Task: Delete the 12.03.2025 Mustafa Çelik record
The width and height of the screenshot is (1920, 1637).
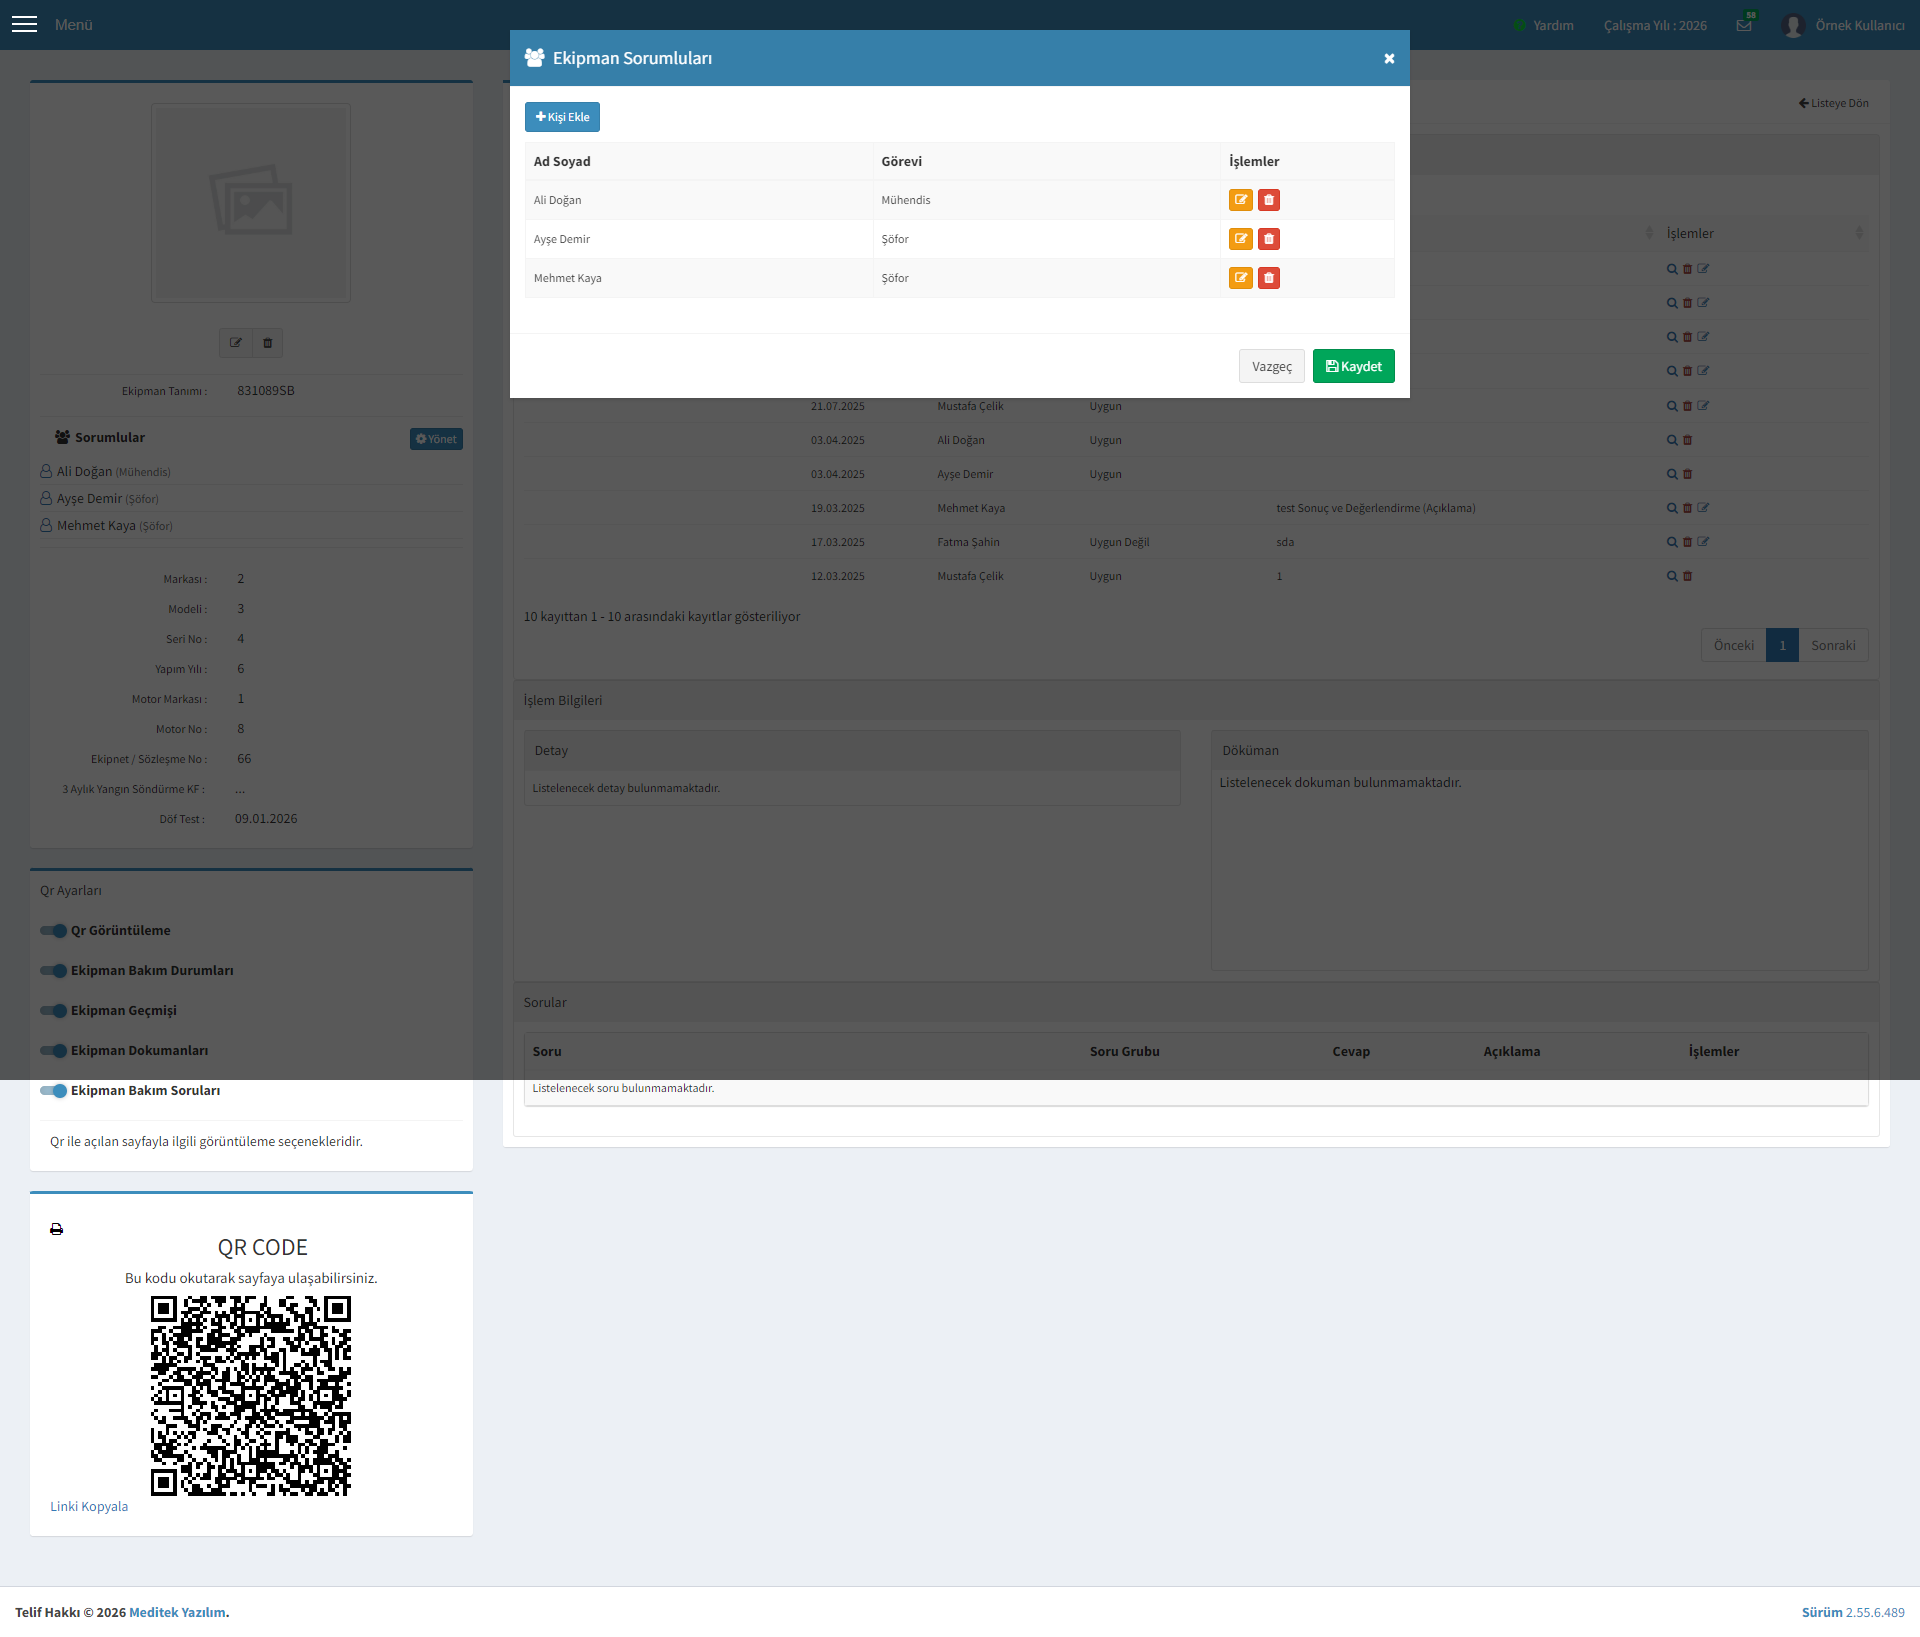Action: (x=1687, y=576)
